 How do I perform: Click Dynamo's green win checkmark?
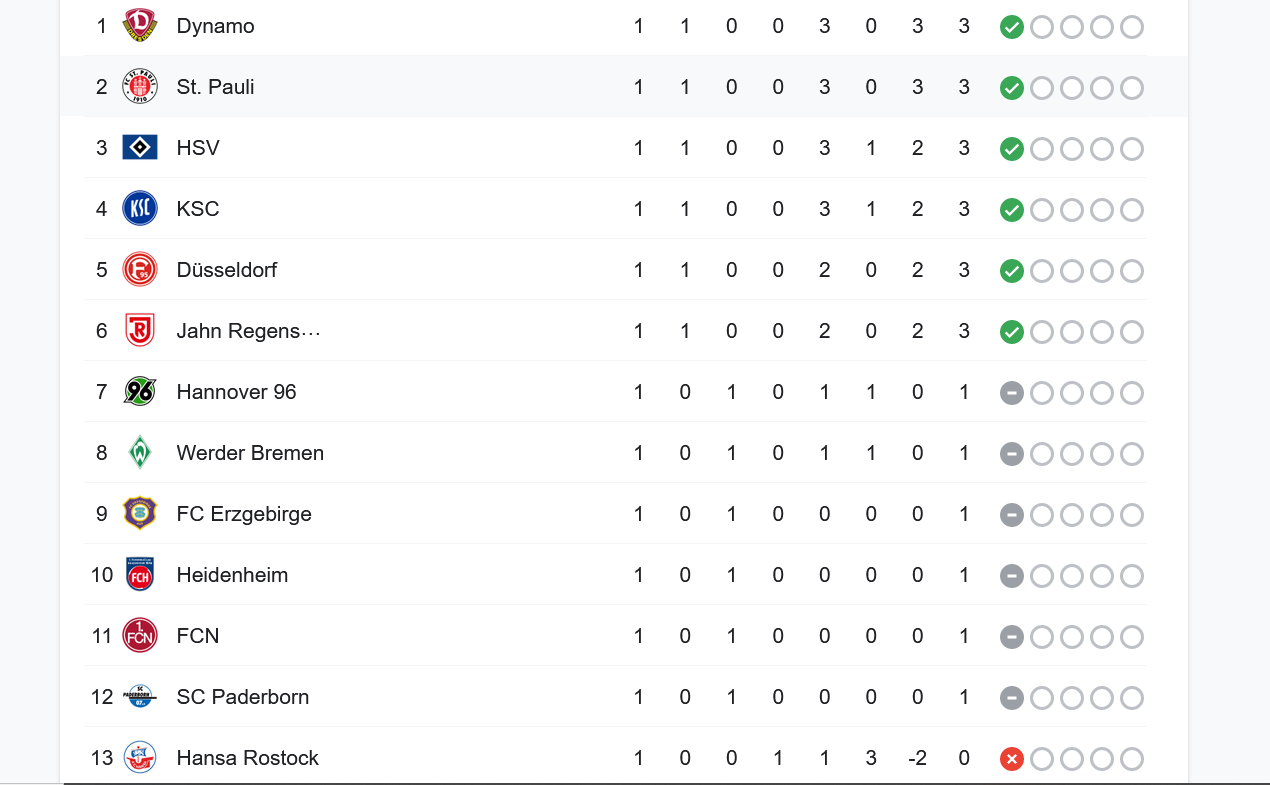pyautogui.click(x=1012, y=27)
